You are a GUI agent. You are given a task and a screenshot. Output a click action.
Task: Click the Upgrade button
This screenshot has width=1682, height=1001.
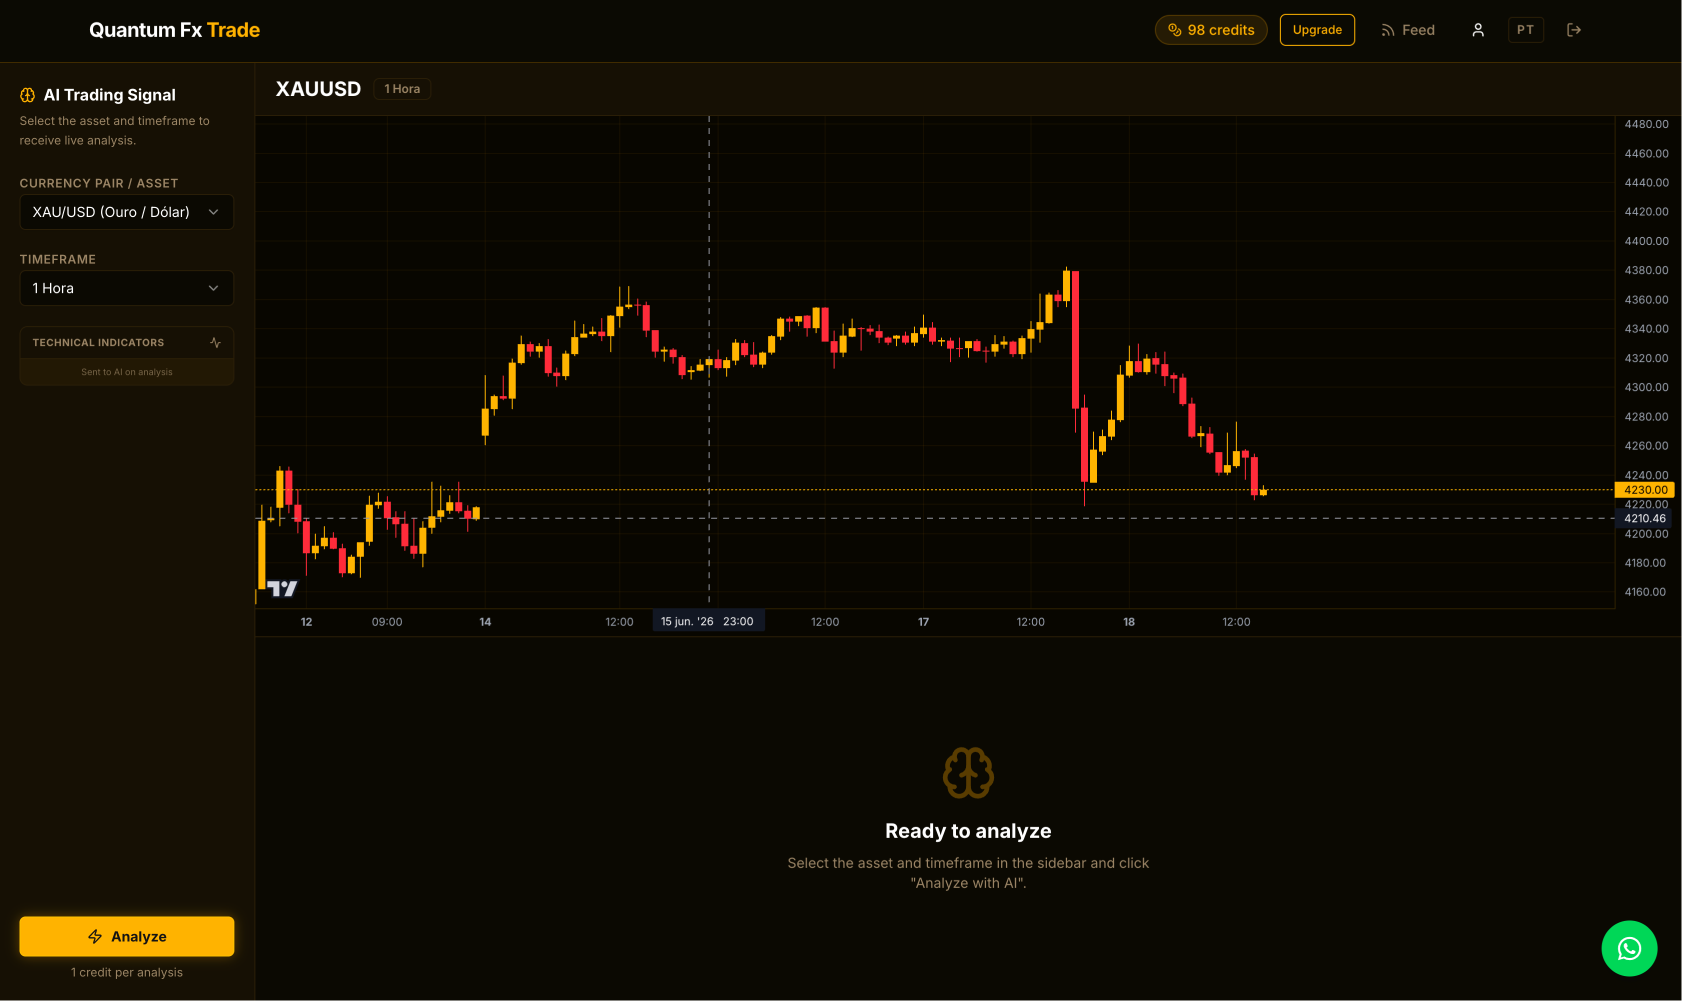1317,30
